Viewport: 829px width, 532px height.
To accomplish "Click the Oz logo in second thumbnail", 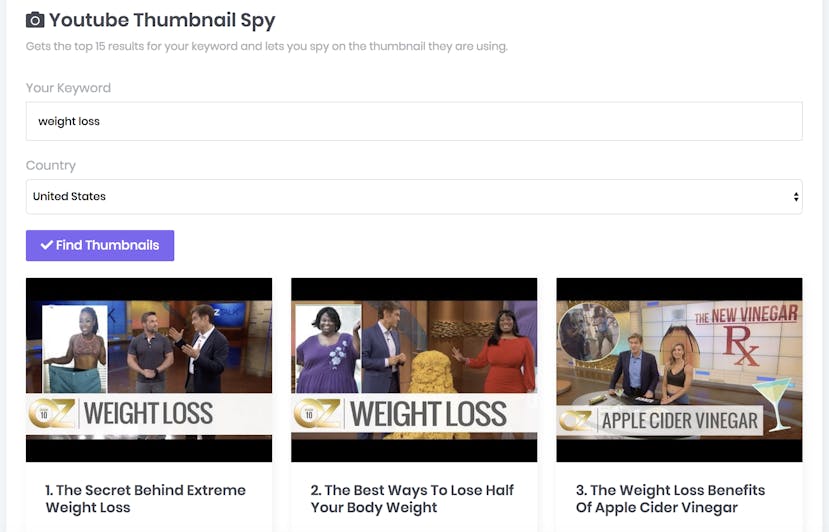I will [317, 414].
